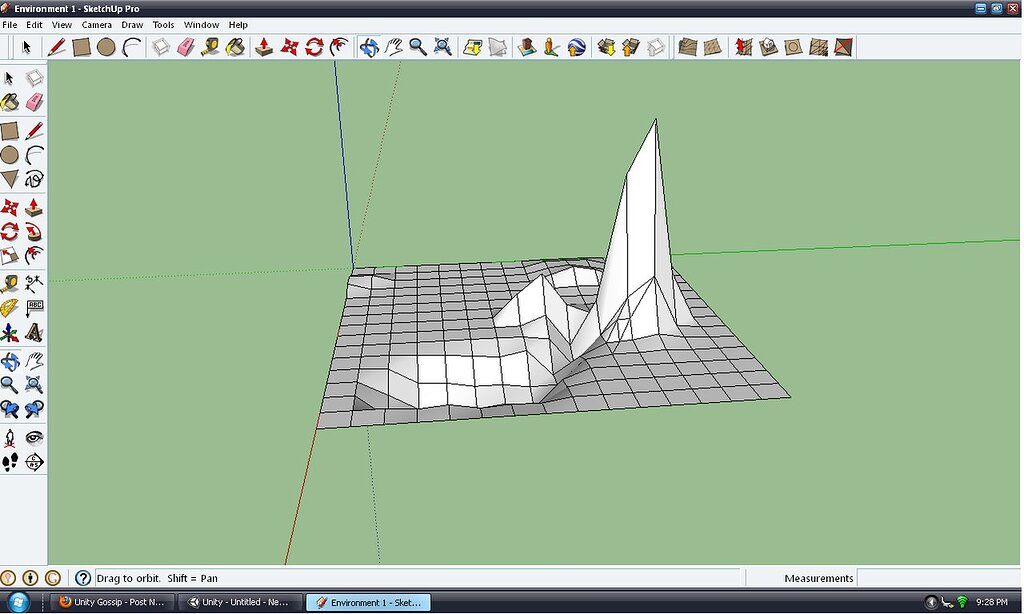The image size is (1024, 614).
Task: Click the Look Around eye tool
Action: [34, 437]
